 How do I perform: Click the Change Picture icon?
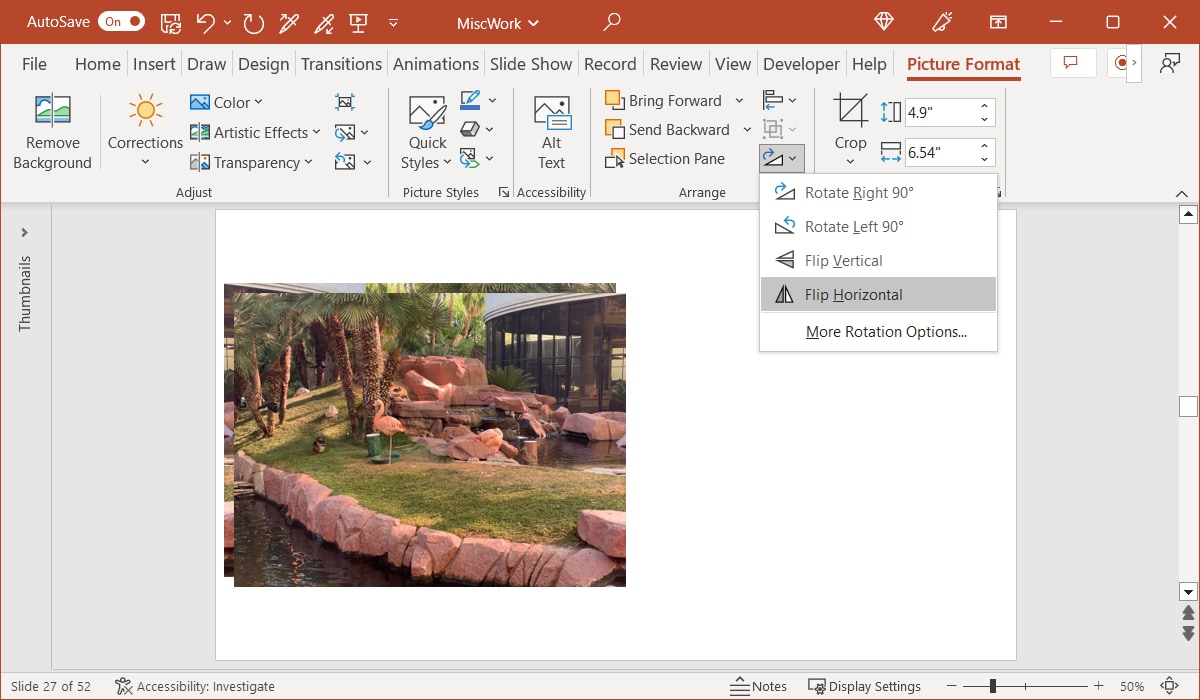tap(343, 131)
